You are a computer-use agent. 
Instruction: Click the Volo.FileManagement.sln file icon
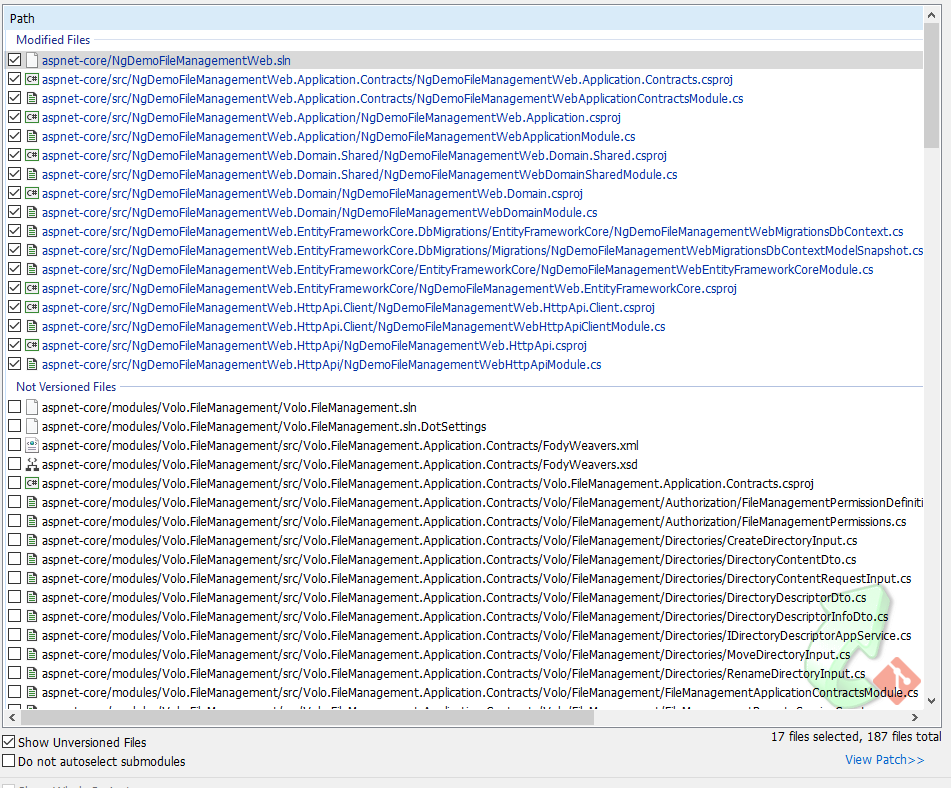31,407
